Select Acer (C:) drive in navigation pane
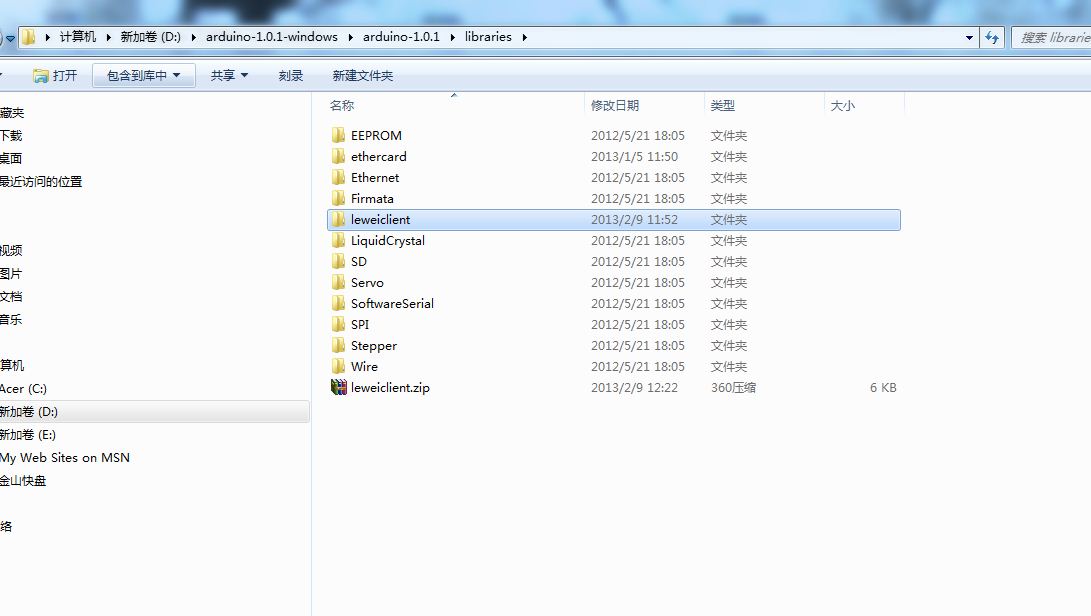This screenshot has height=616, width=1091. [x=24, y=388]
